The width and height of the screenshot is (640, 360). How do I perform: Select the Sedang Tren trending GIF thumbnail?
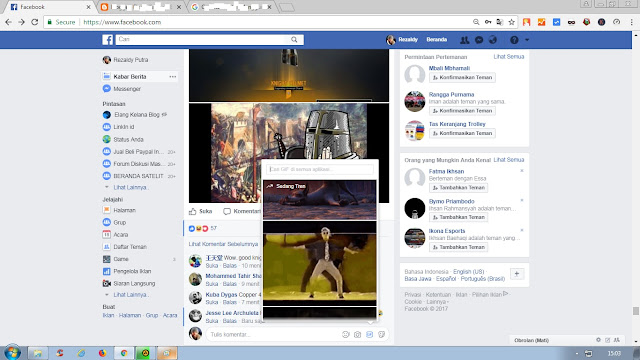(x=320, y=200)
